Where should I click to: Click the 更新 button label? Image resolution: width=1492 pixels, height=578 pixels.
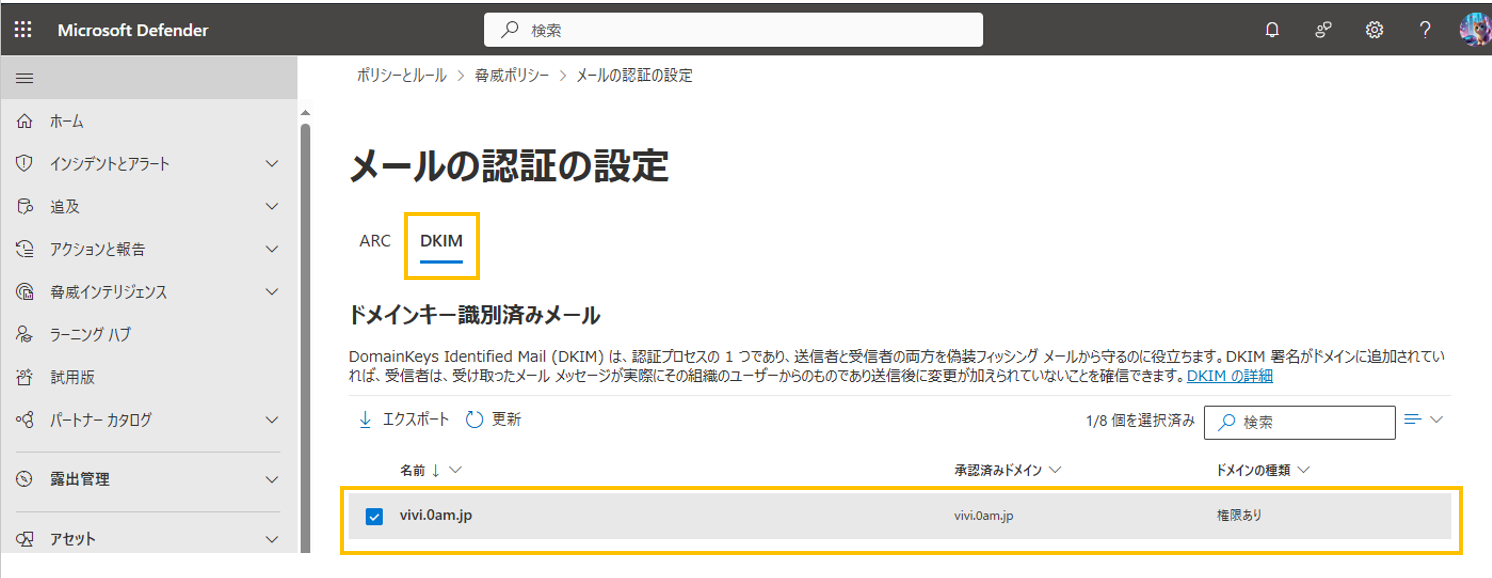(x=506, y=420)
